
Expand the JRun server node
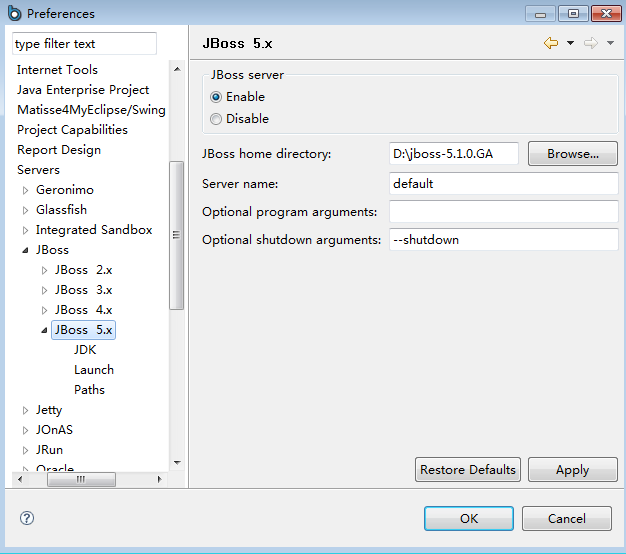[26, 450]
